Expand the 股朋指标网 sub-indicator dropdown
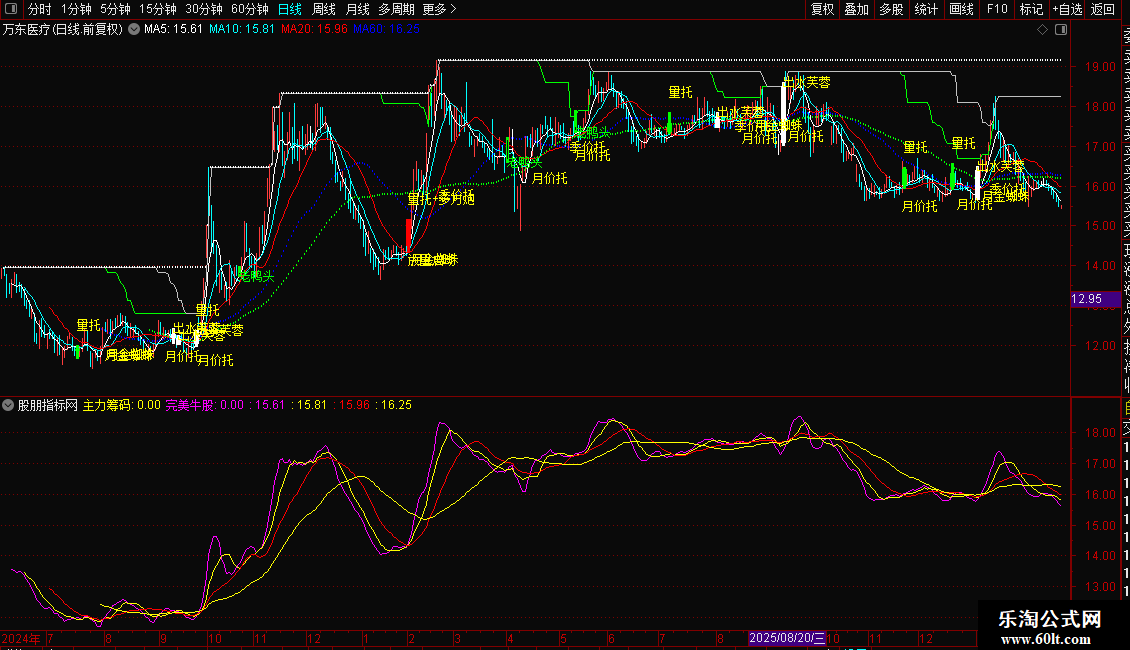The width and height of the screenshot is (1130, 650). pos(9,405)
